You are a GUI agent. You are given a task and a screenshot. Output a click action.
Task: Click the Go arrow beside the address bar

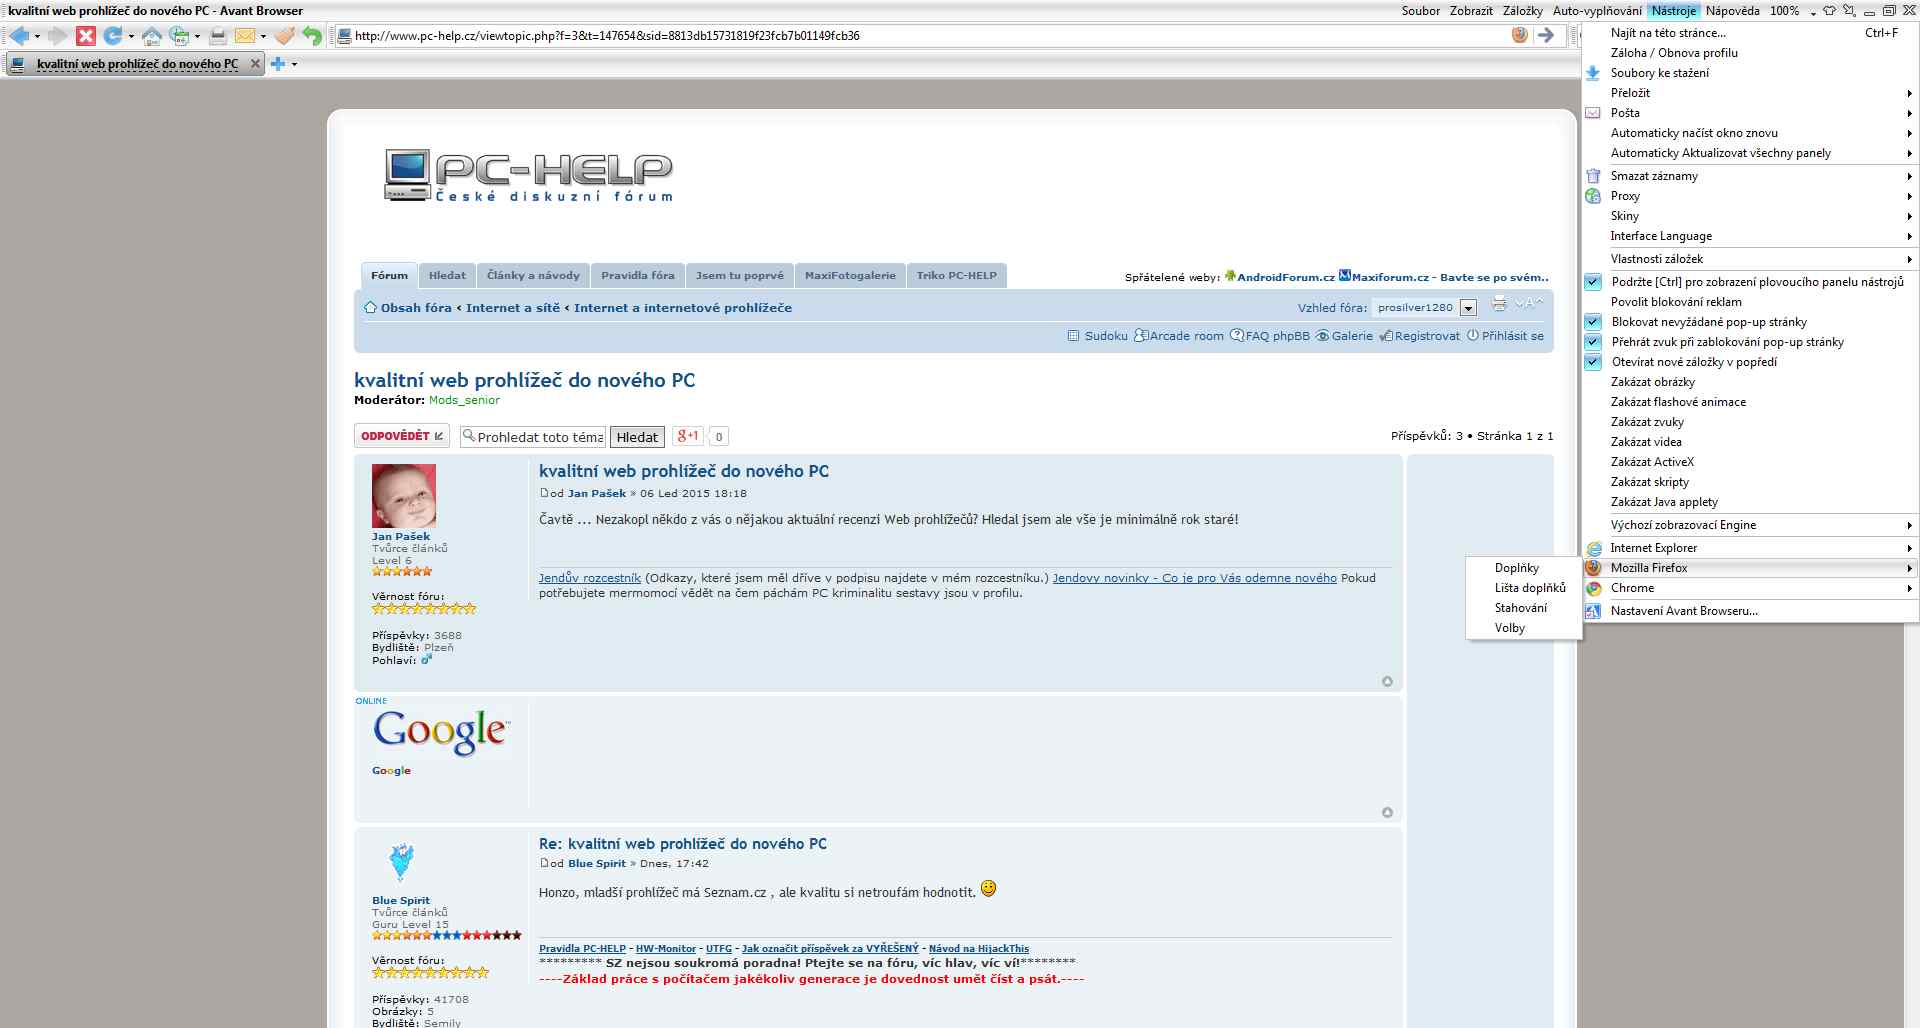pos(1546,35)
